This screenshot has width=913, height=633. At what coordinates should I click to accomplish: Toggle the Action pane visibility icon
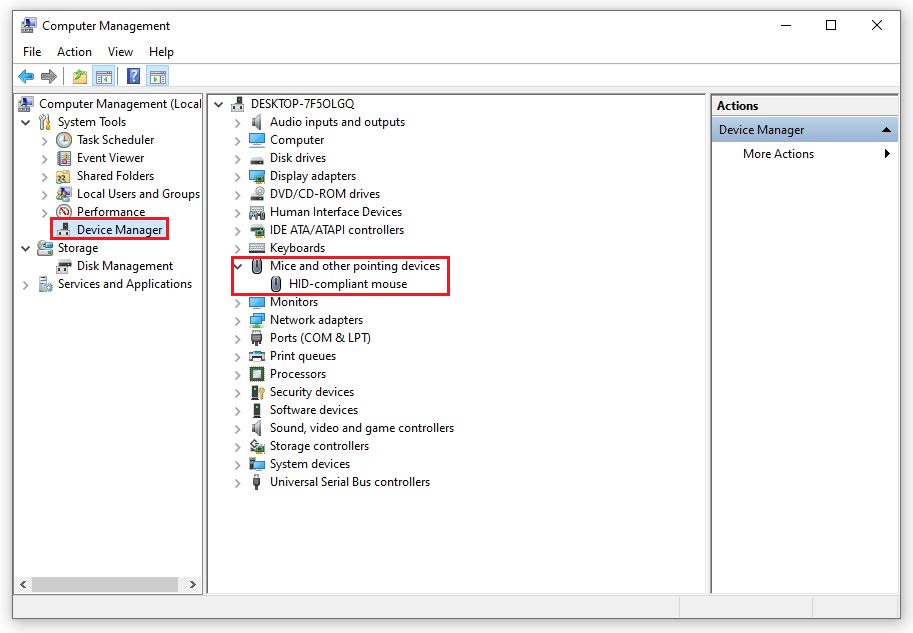[x=157, y=76]
